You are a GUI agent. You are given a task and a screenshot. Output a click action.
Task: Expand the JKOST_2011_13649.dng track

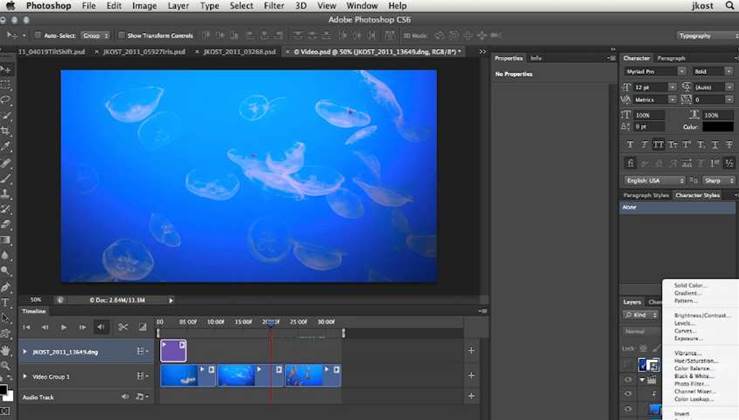[24, 351]
